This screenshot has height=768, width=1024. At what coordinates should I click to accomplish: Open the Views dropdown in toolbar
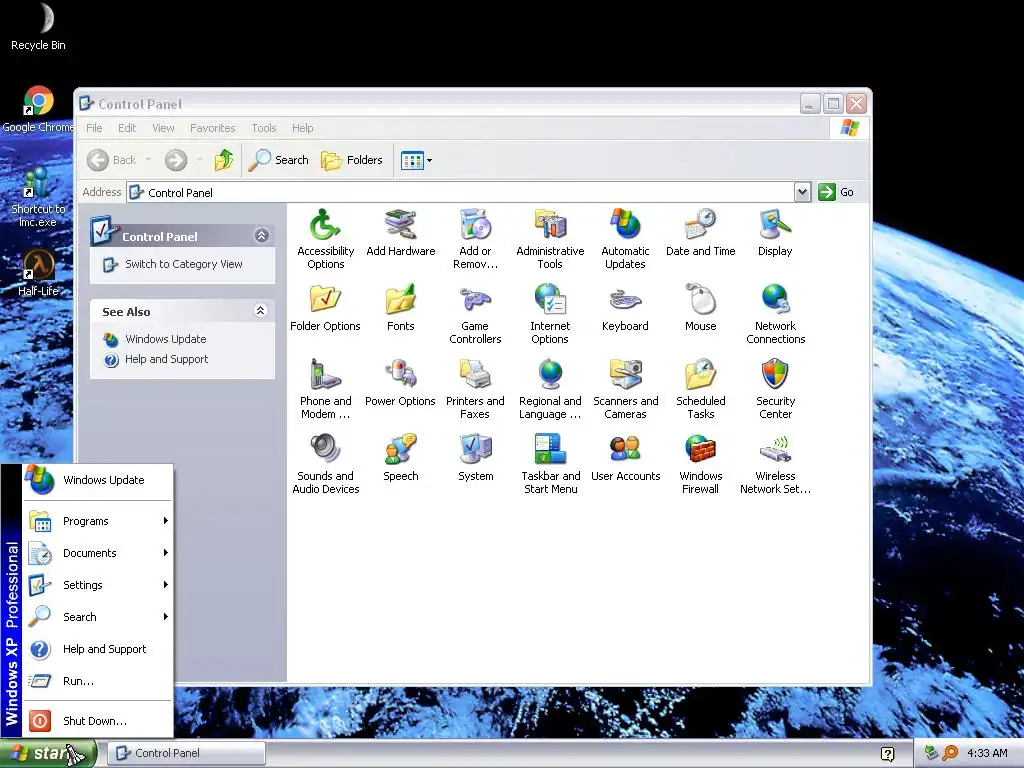point(417,160)
